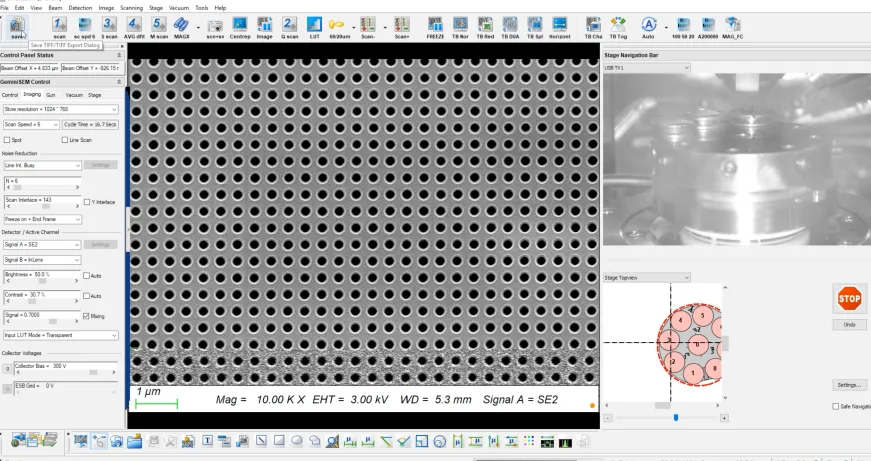Open the folder icon in bottom toolbar
Image resolution: width=871 pixels, height=461 pixels.
(x=134, y=441)
